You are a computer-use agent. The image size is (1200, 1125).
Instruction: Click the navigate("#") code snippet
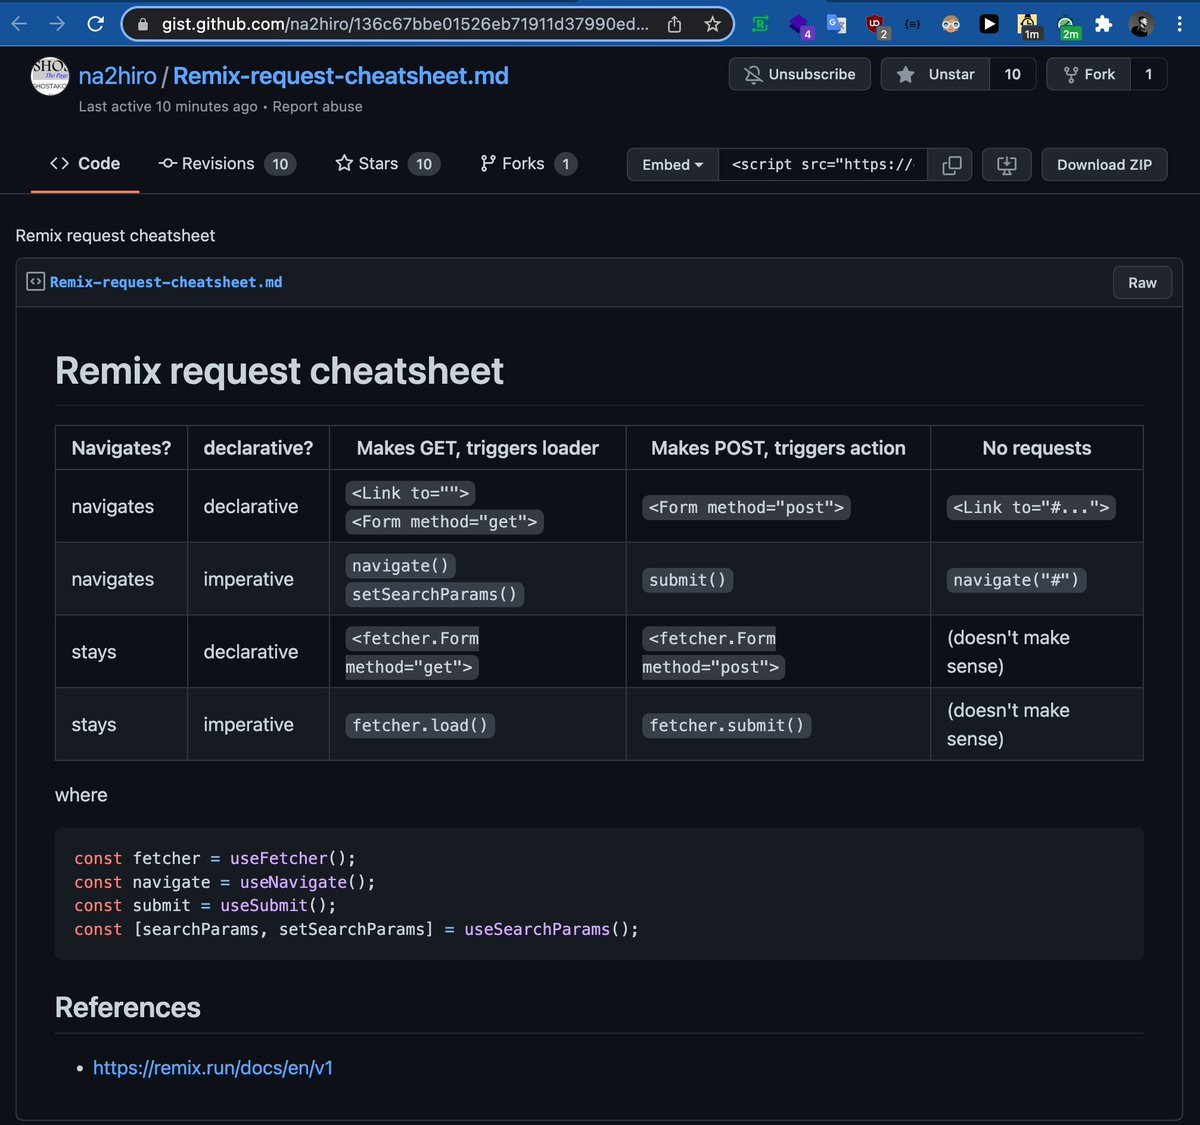tap(1016, 580)
